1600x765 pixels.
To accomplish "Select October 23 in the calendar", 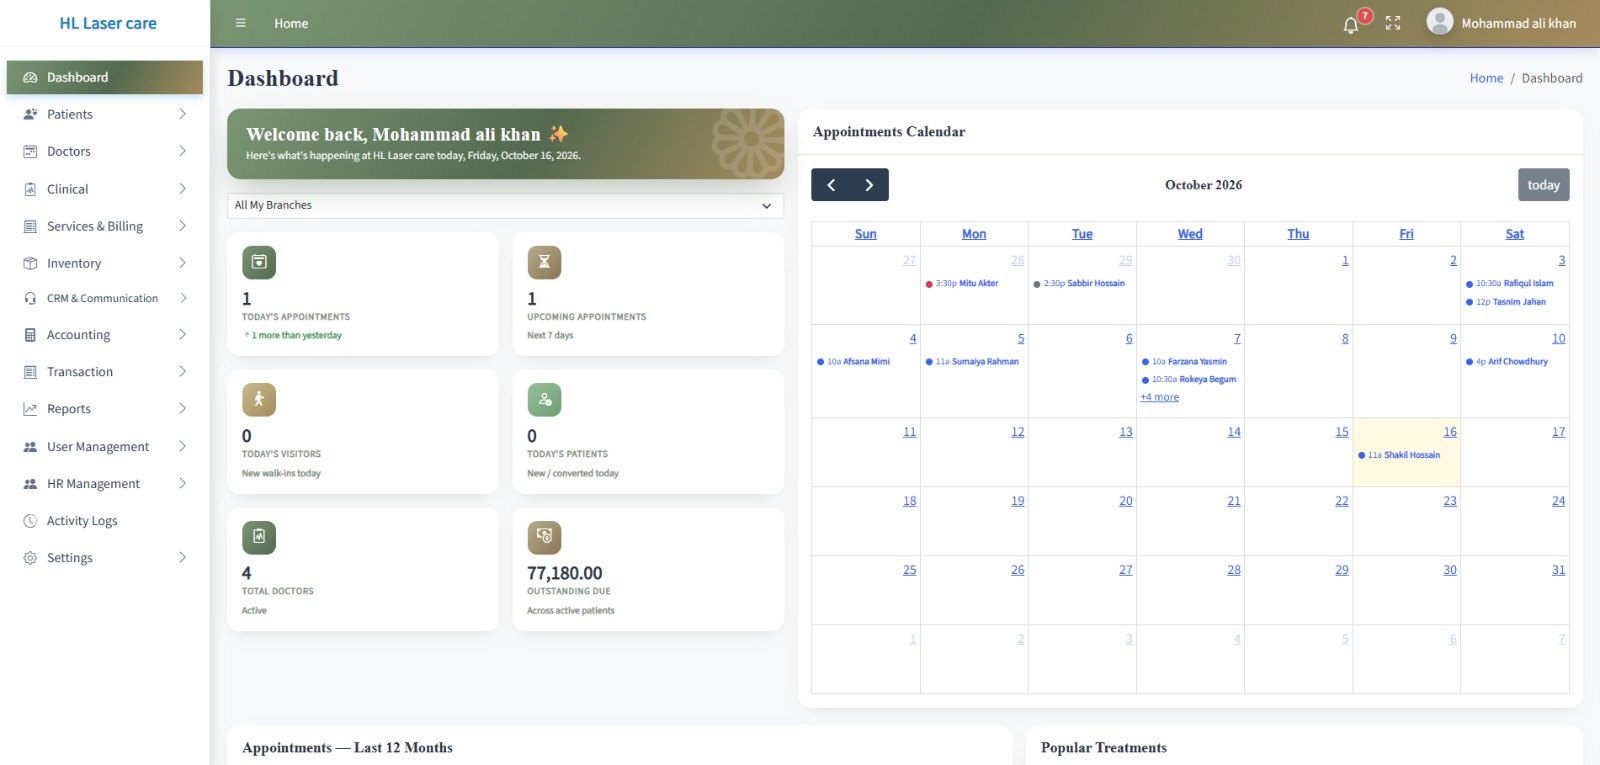I will [x=1450, y=501].
